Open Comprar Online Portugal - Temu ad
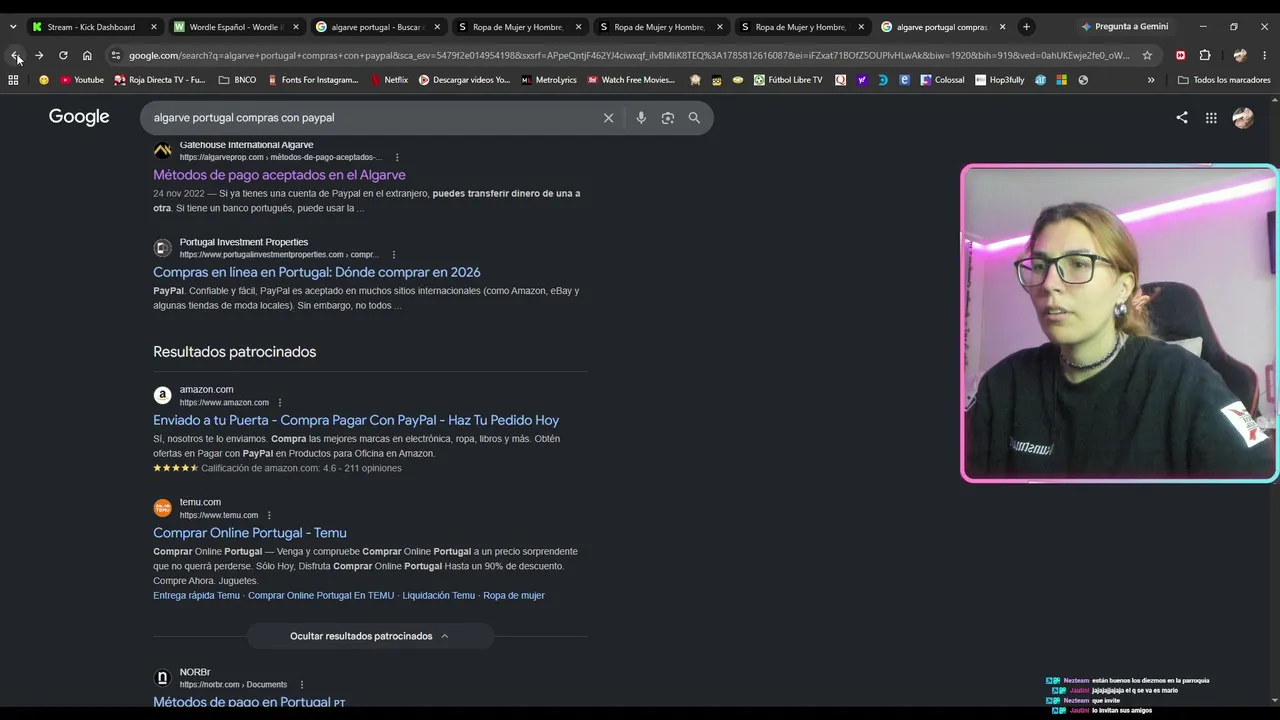1280x720 pixels. (250, 533)
